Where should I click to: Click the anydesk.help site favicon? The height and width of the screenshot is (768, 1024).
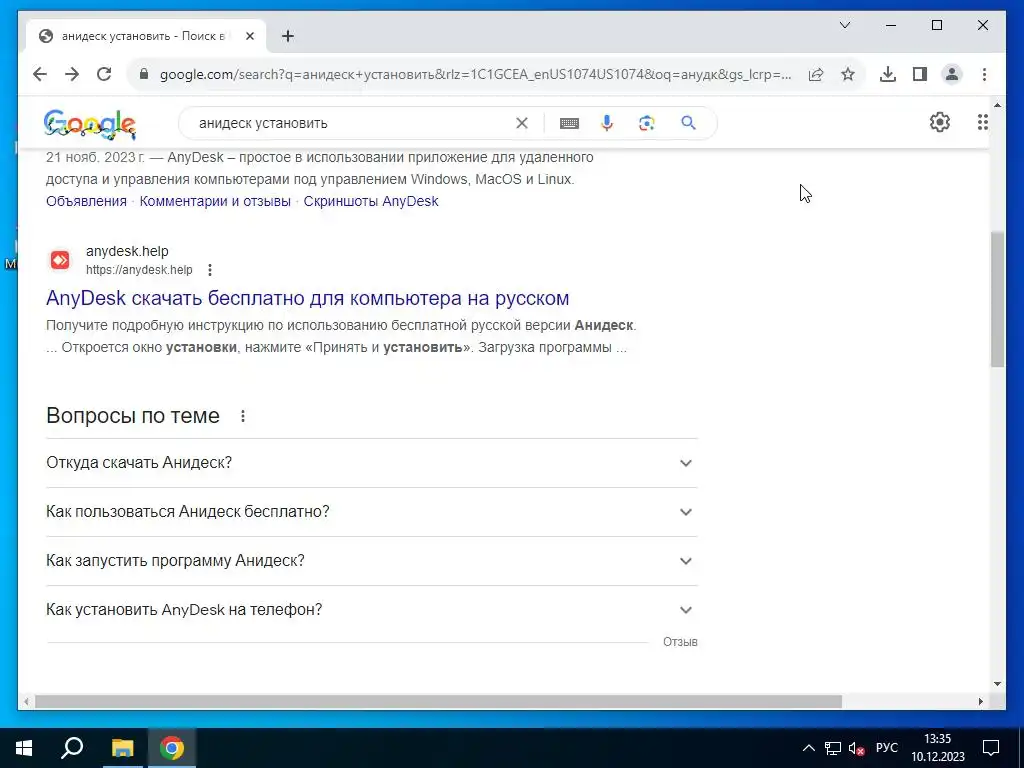(60, 260)
